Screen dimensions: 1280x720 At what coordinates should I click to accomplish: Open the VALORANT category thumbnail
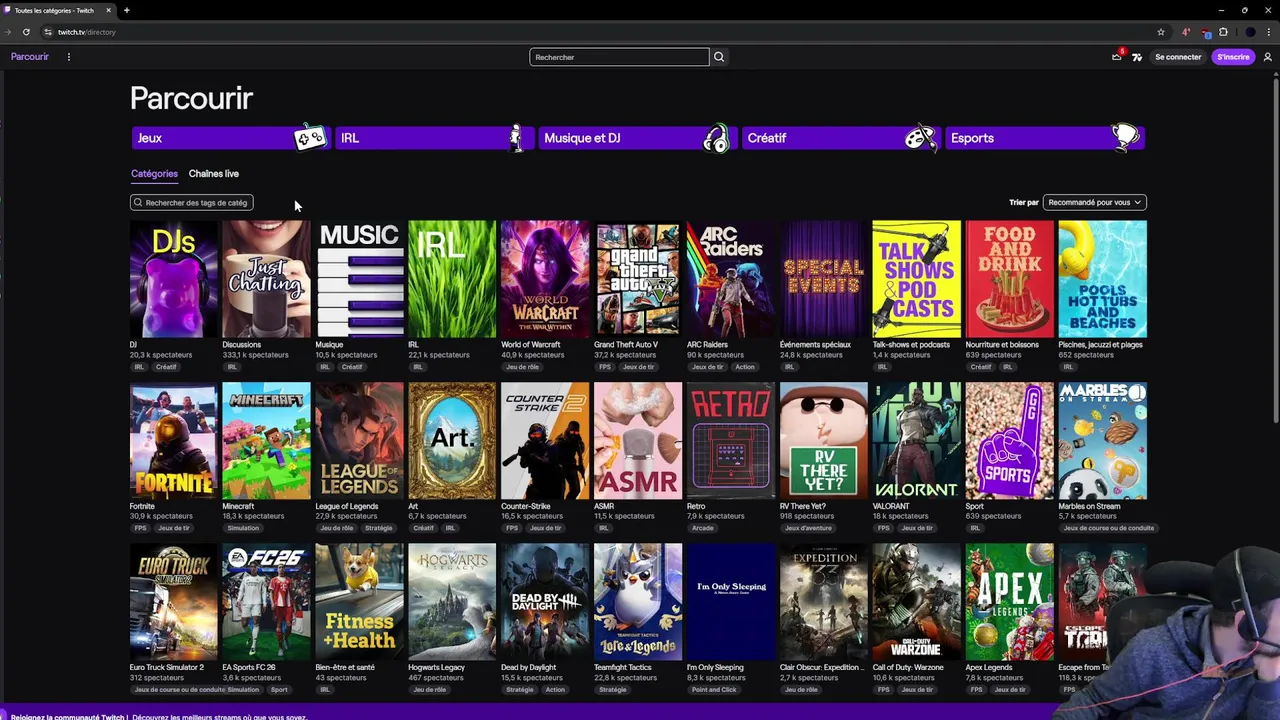point(916,441)
